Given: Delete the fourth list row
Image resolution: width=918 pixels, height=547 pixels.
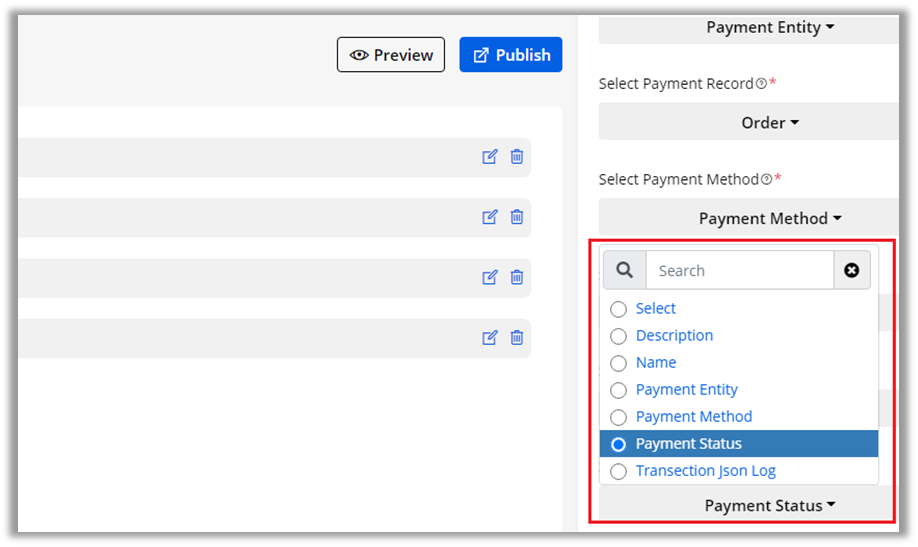Looking at the screenshot, I should tap(517, 338).
